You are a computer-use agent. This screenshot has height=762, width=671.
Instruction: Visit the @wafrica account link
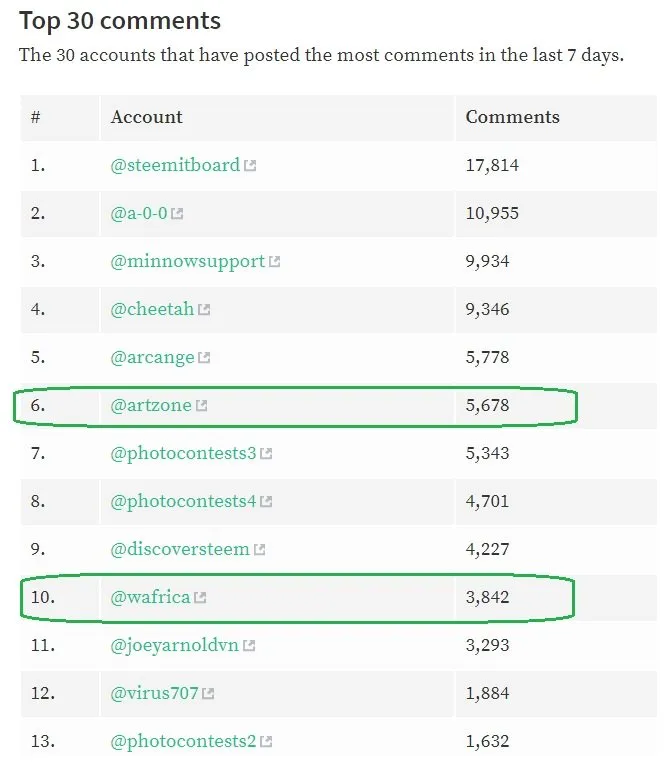pos(150,597)
